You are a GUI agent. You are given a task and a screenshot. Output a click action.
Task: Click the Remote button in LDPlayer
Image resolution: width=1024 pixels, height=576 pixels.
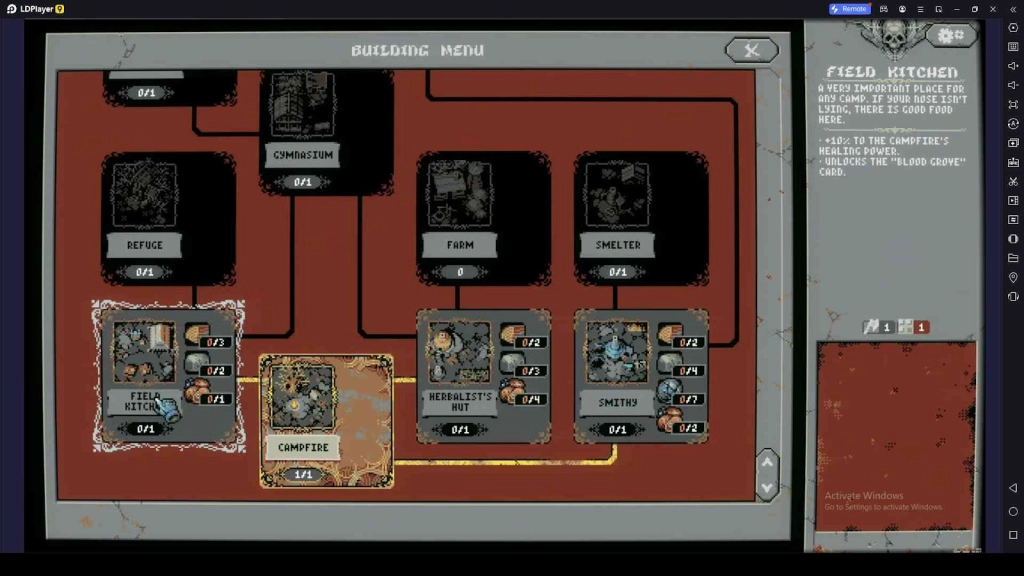coord(850,9)
